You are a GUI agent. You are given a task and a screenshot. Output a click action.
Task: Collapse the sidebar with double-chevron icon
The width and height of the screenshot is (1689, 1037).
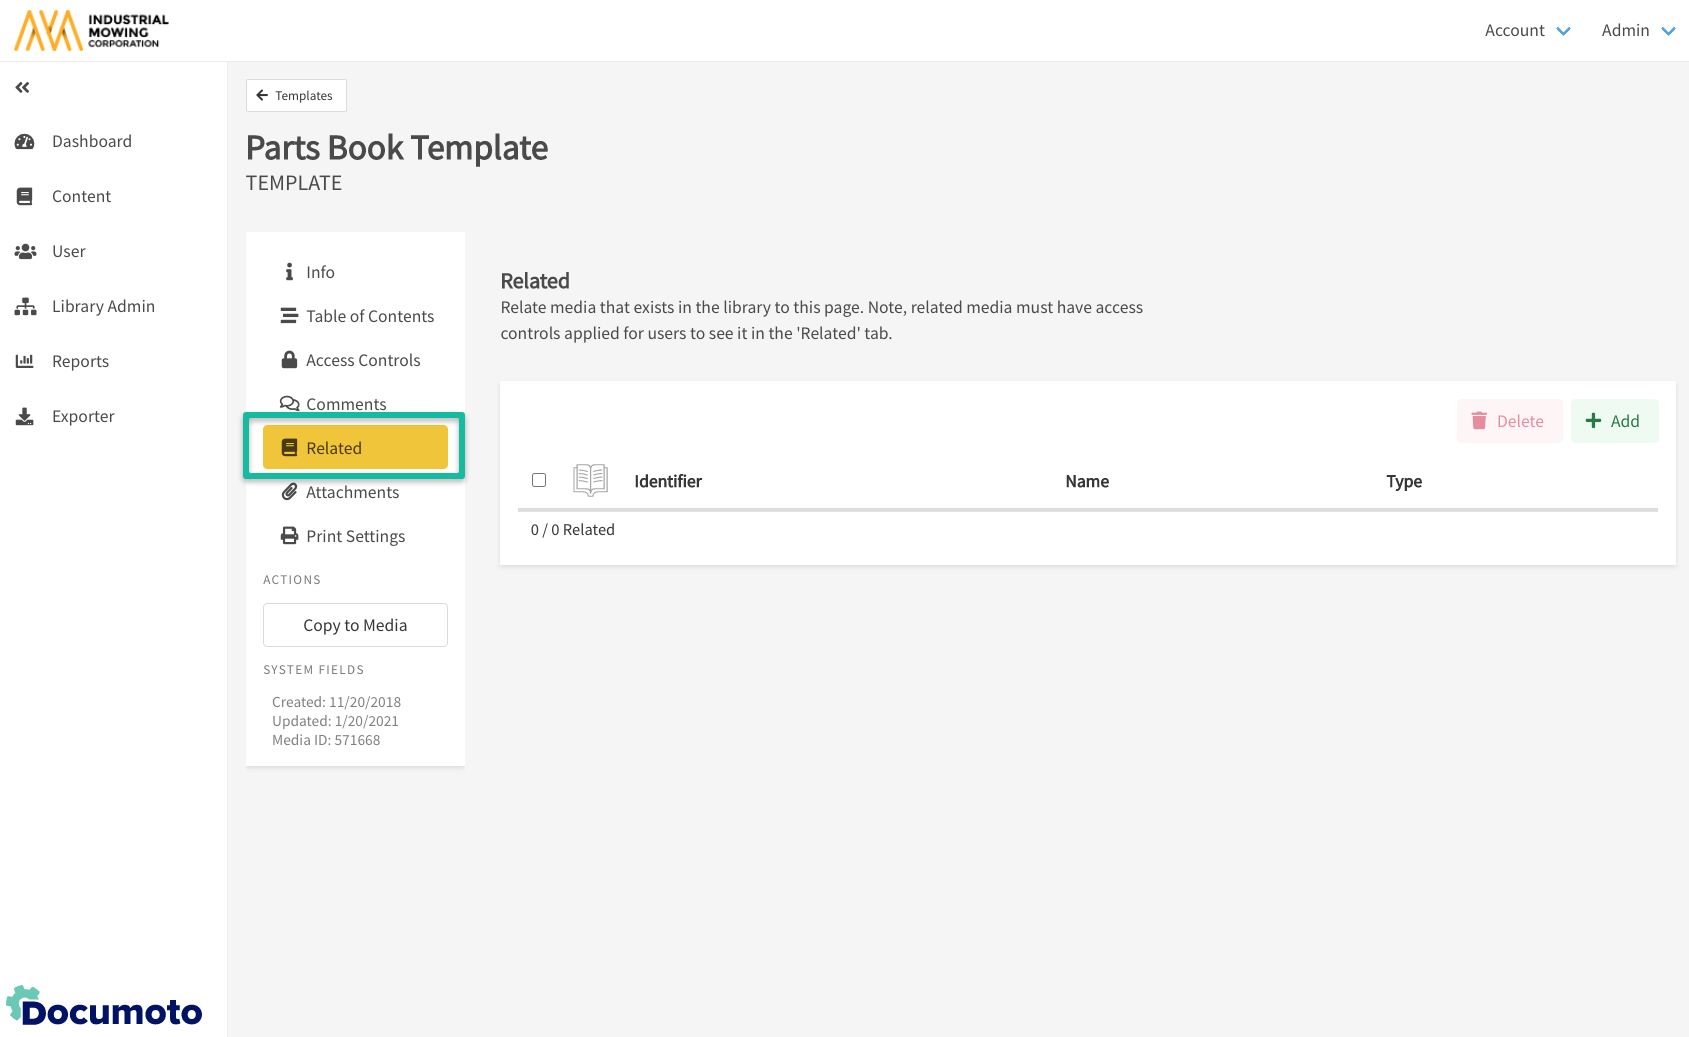pos(23,88)
